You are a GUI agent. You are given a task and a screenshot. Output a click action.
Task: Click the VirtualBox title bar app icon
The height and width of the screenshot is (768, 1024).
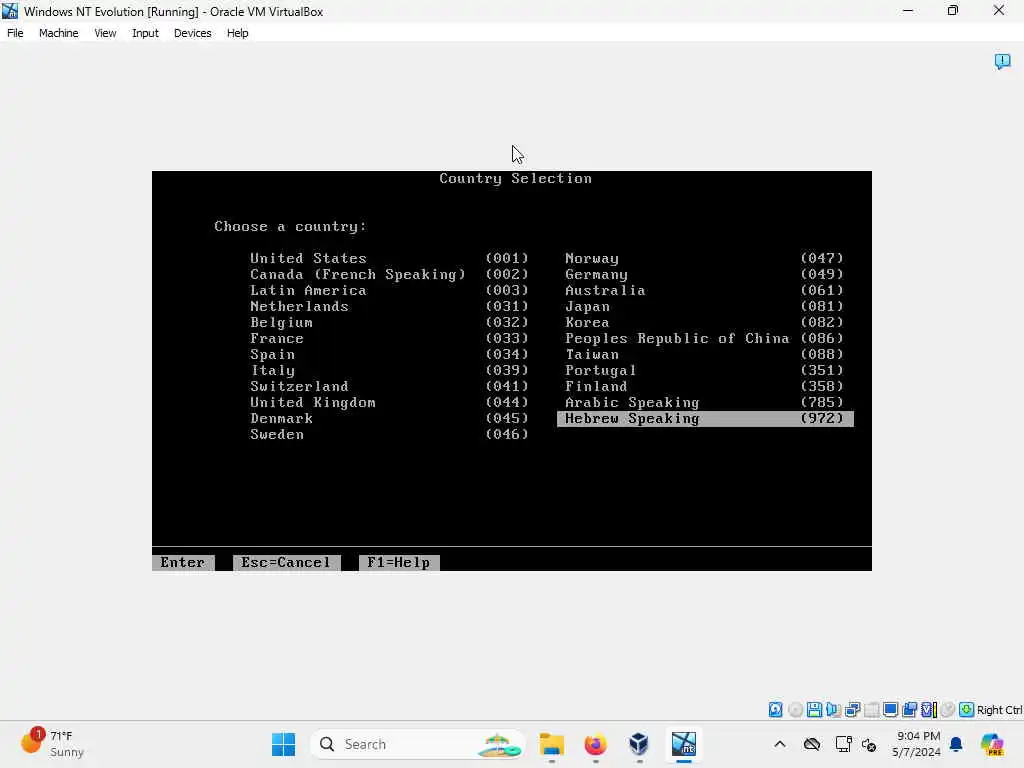(10, 11)
